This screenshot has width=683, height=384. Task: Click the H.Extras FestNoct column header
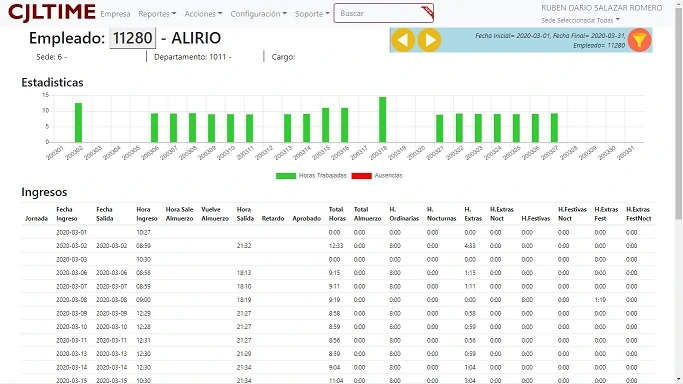tap(639, 214)
